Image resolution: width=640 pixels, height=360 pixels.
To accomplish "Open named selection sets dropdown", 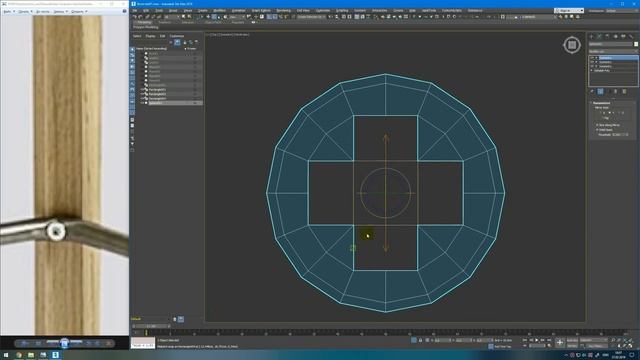I will click(311, 17).
